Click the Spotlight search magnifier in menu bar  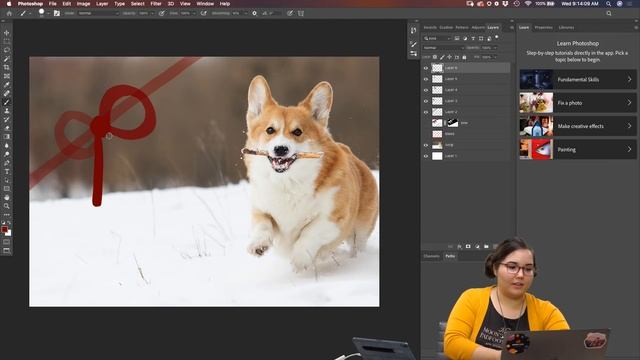pos(608,4)
